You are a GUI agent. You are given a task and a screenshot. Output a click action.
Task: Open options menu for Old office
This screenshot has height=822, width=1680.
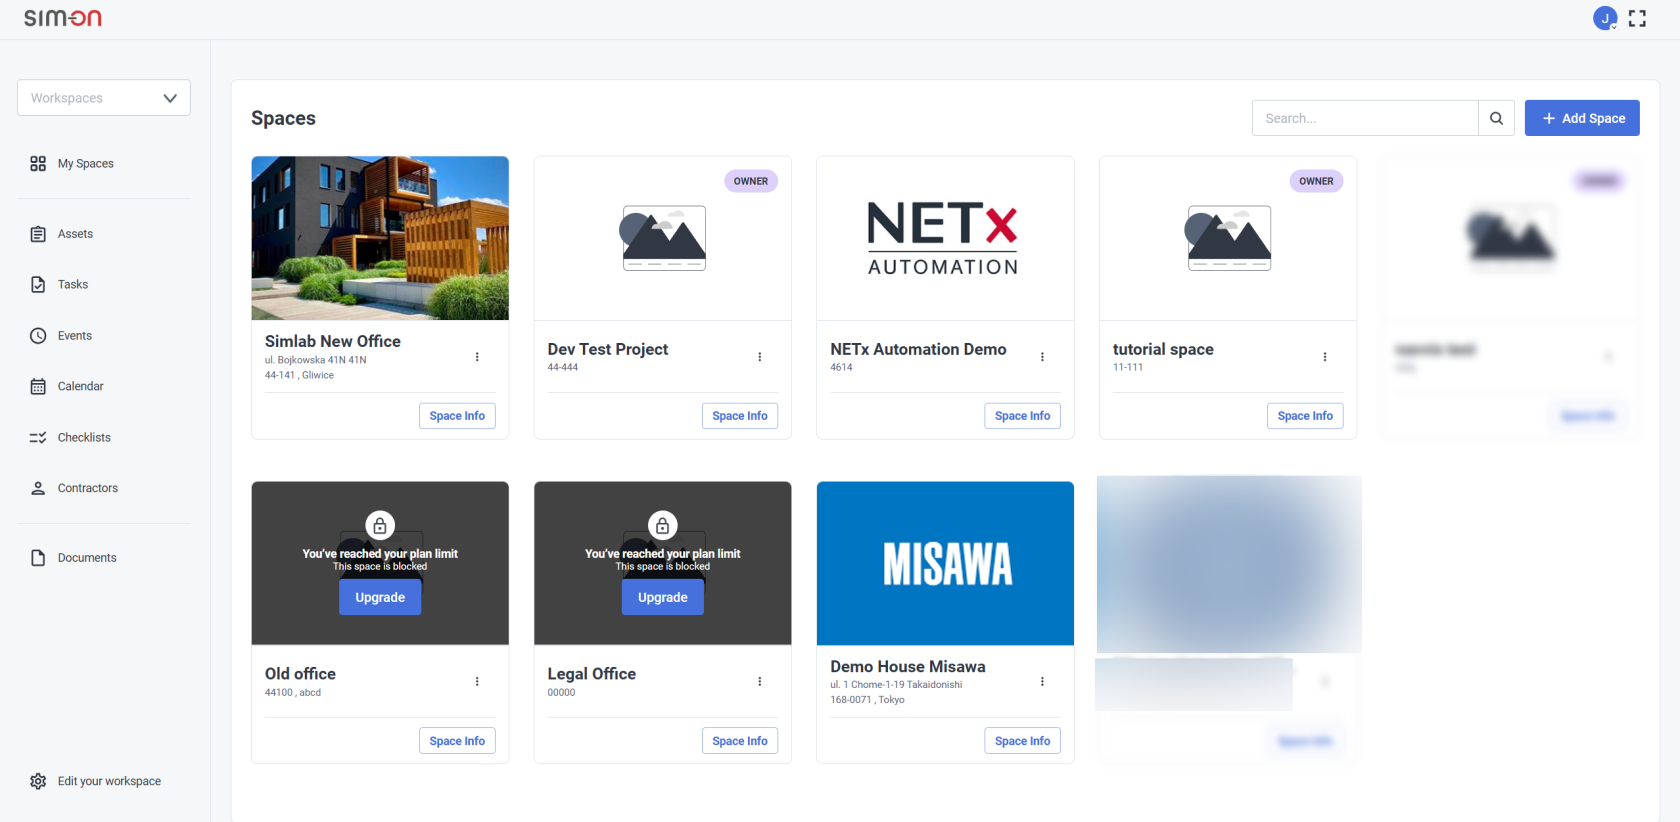477,682
